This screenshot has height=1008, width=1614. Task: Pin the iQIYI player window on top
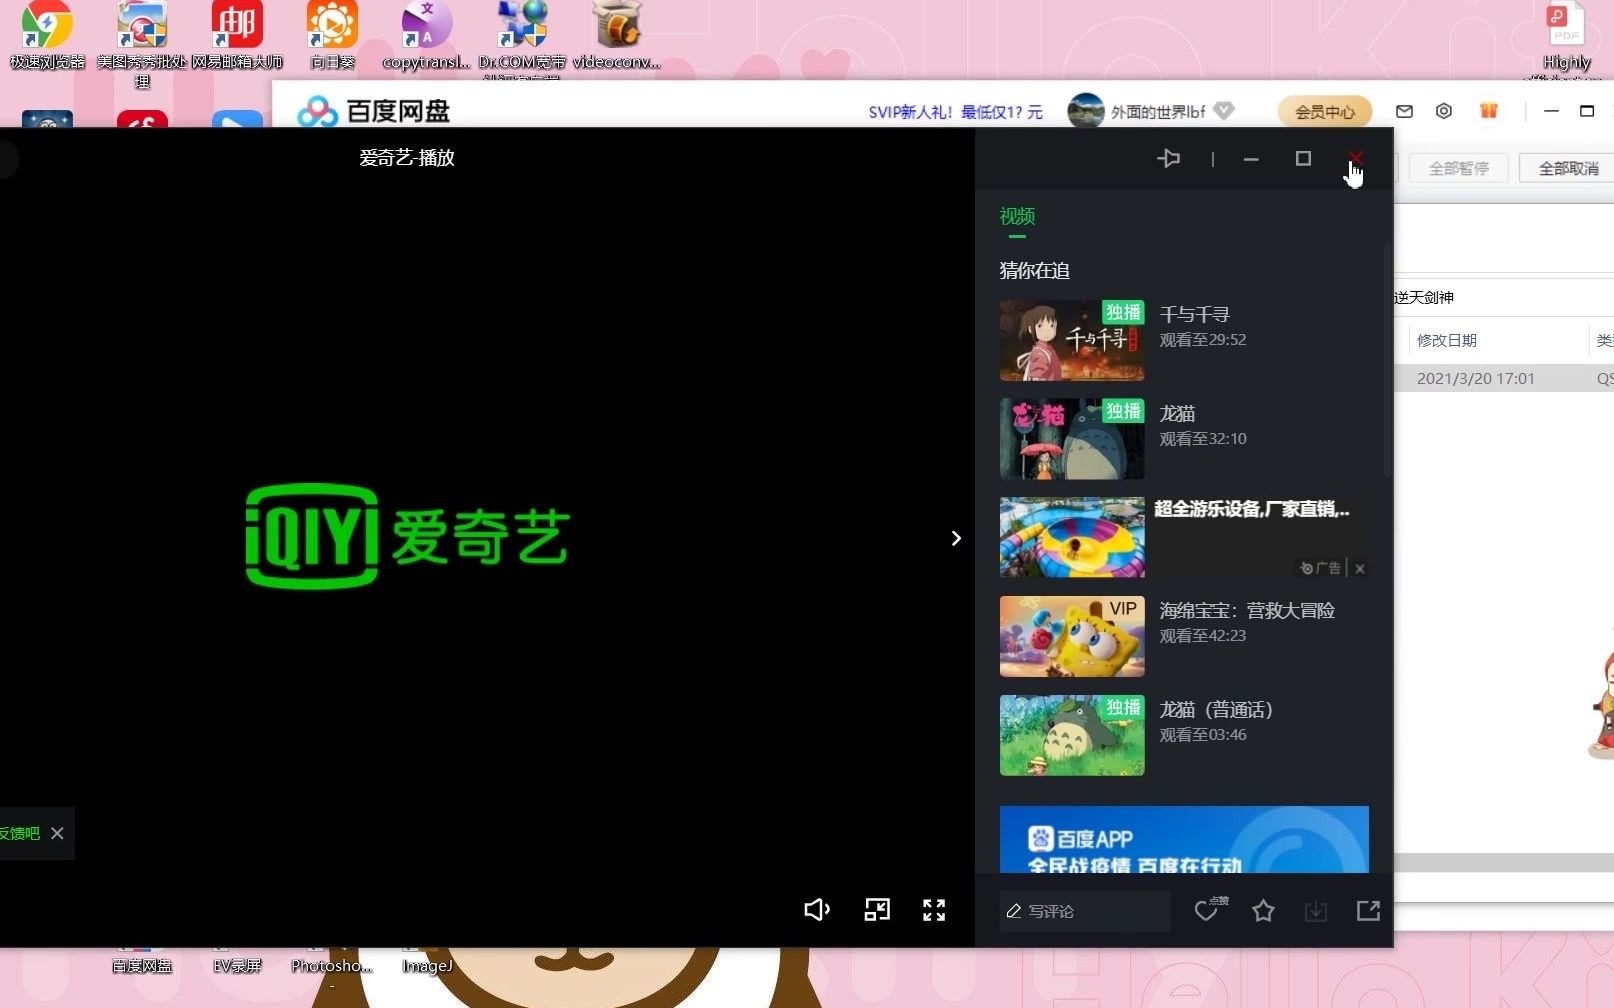[x=1169, y=158]
